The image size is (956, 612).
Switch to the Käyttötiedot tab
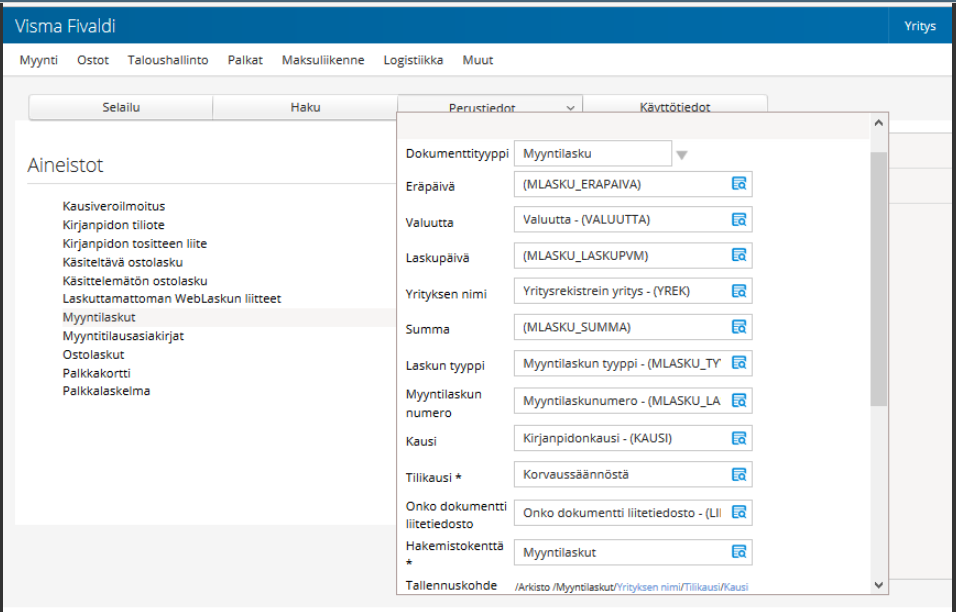(x=675, y=104)
